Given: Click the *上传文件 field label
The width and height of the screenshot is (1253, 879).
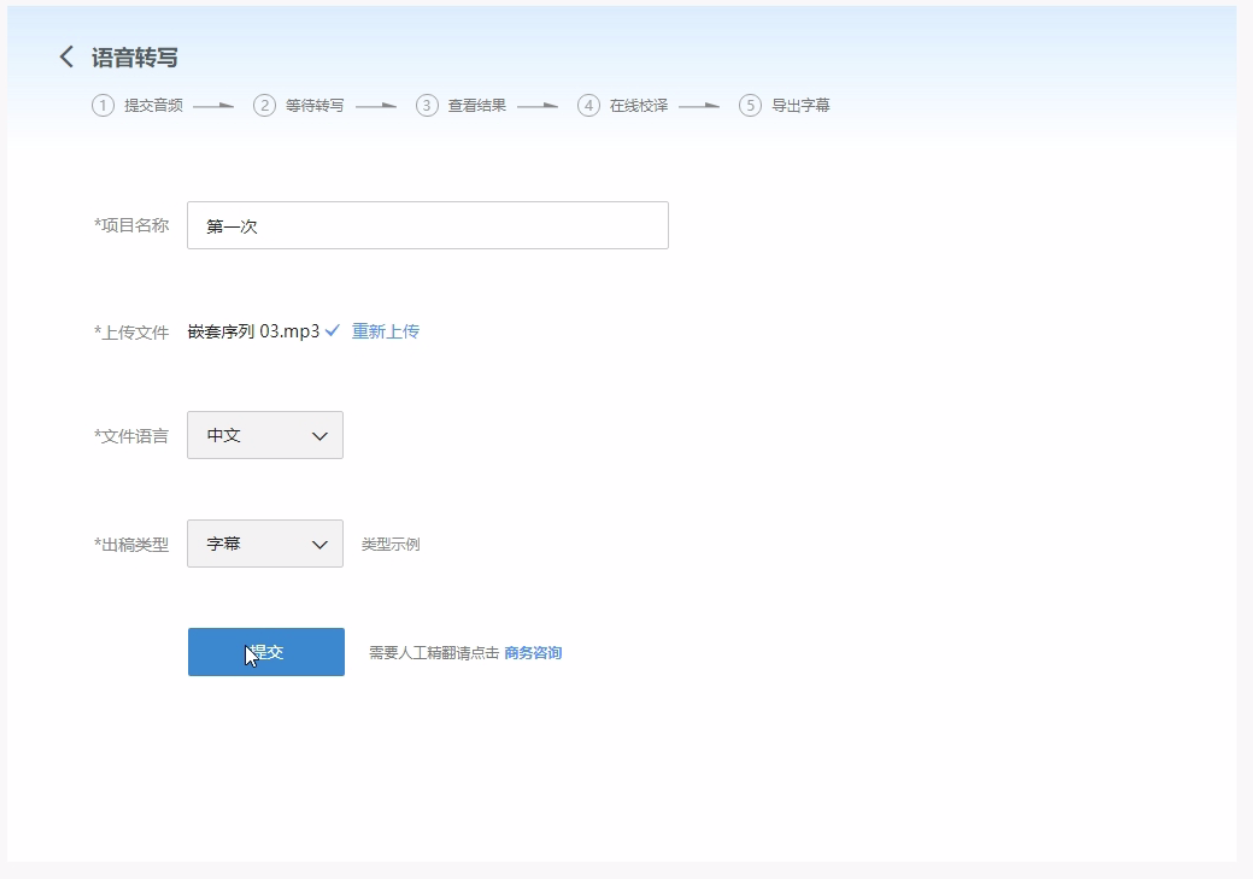Looking at the screenshot, I should tap(131, 332).
